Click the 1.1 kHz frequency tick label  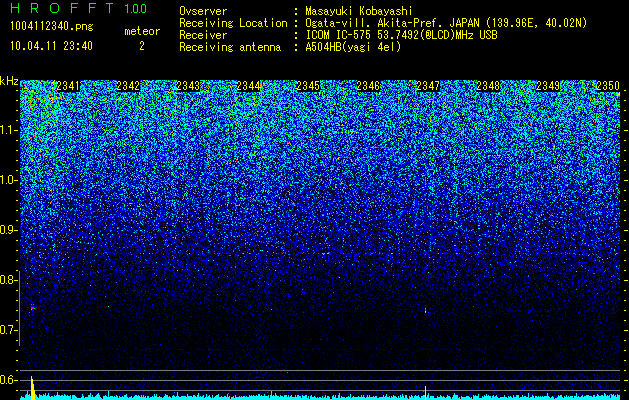(x=8, y=130)
